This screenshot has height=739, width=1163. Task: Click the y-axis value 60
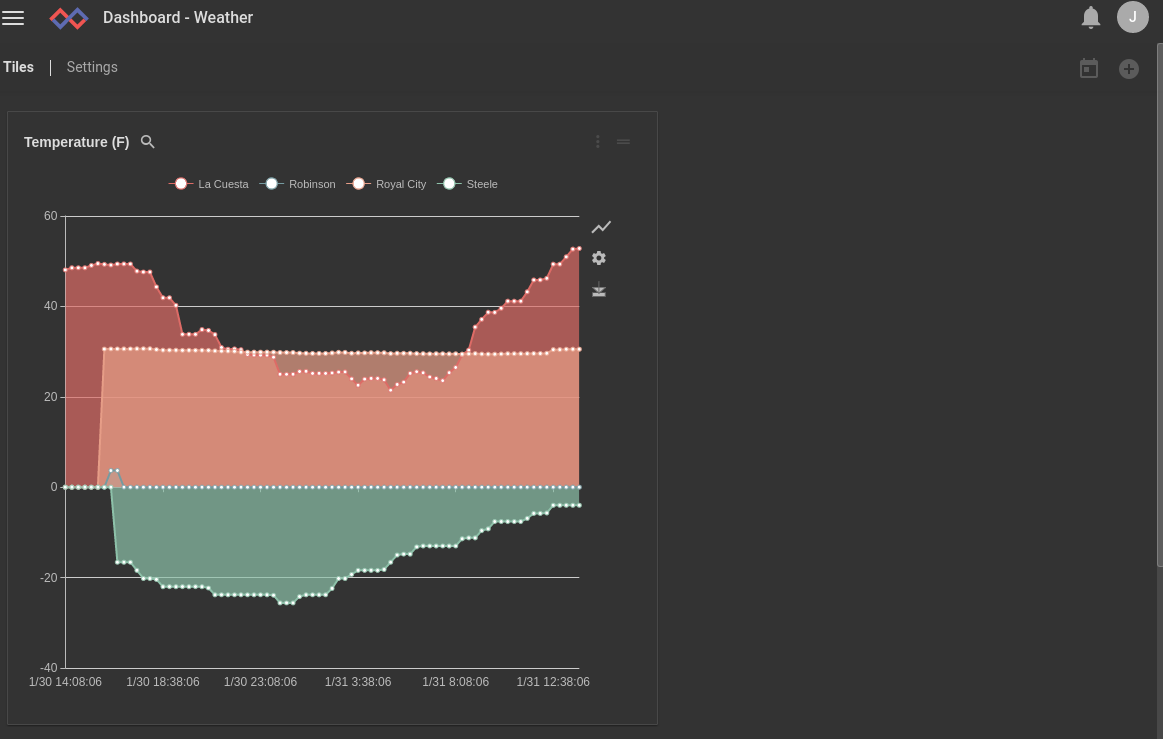click(50, 216)
